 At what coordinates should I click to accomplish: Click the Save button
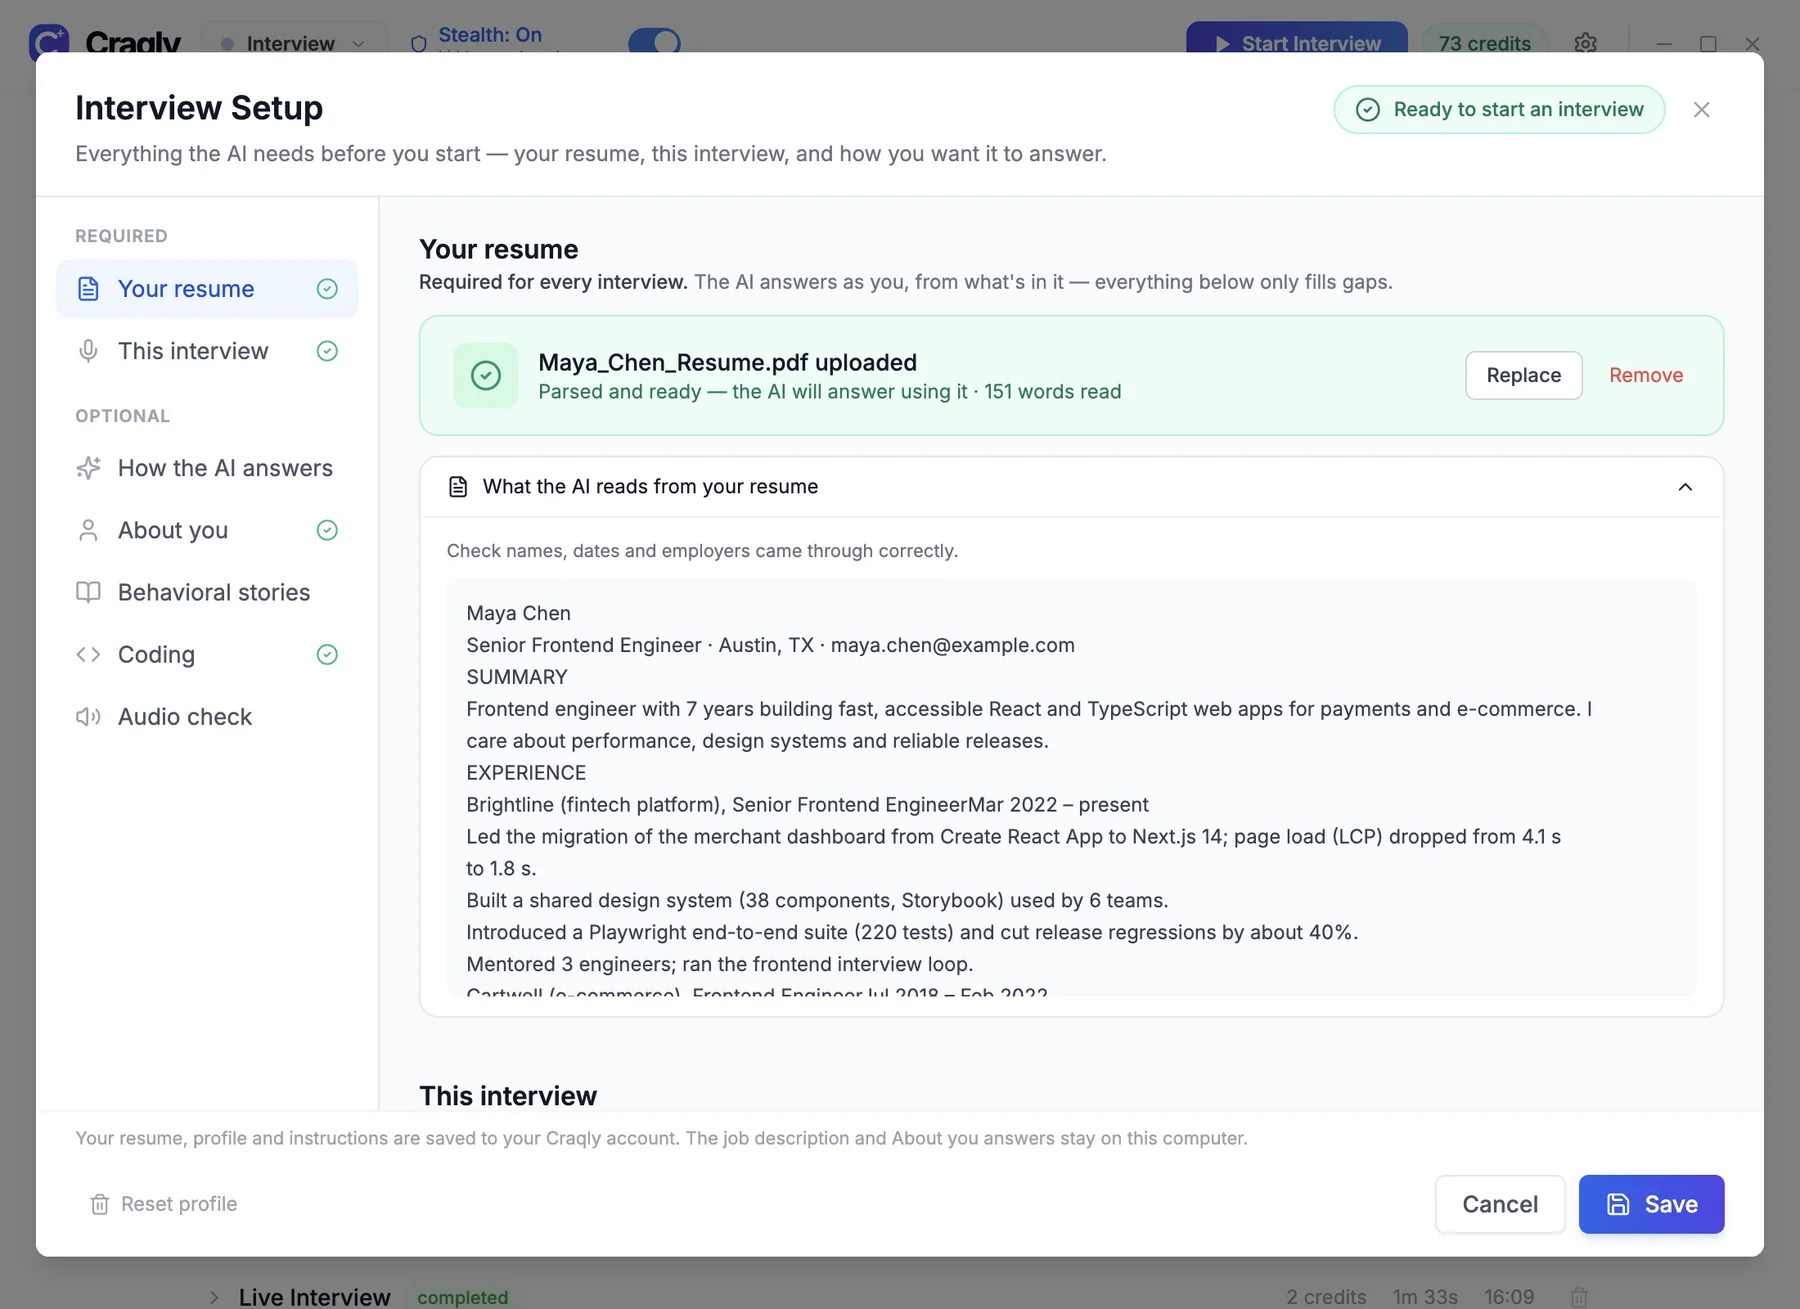pos(1651,1204)
